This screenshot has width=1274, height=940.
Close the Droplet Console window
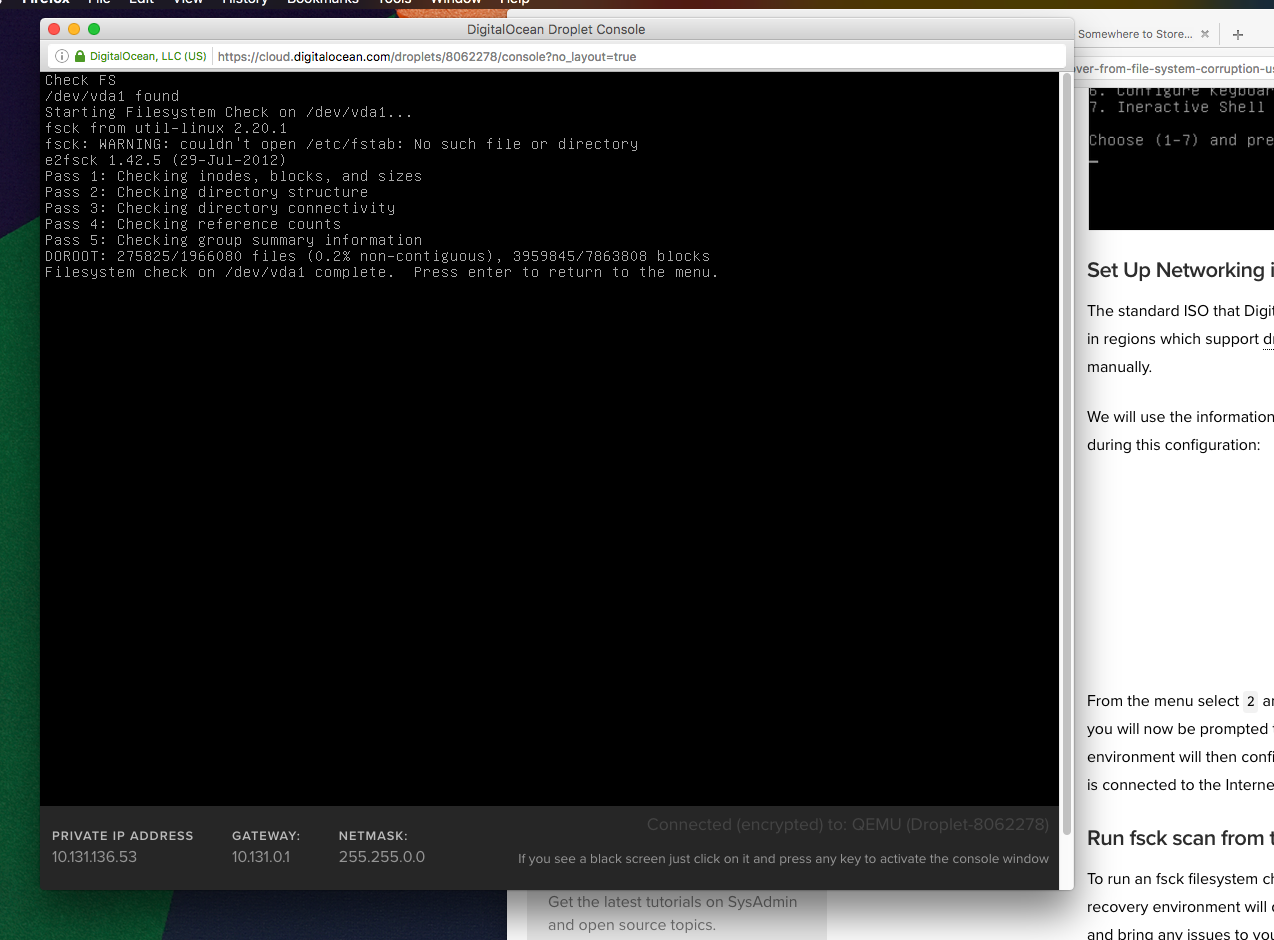point(54,29)
